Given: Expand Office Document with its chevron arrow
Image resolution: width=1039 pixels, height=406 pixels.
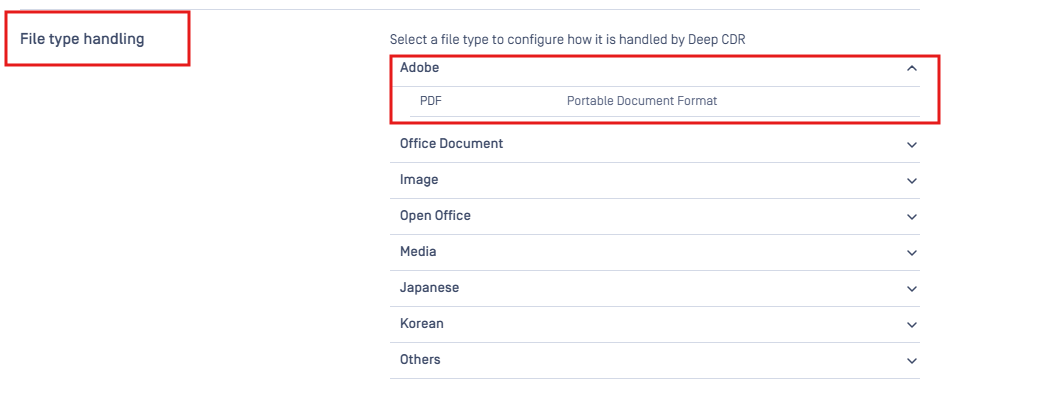Looking at the screenshot, I should coord(912,144).
